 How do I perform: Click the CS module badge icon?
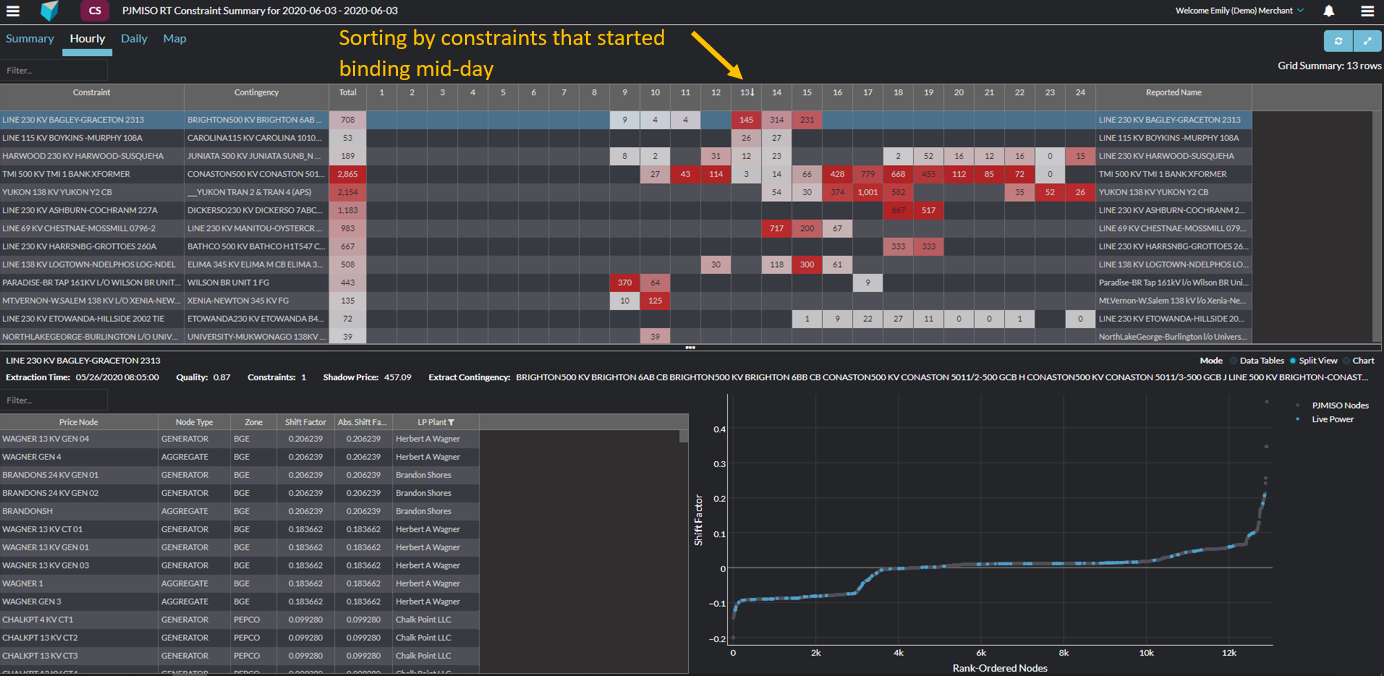(94, 11)
